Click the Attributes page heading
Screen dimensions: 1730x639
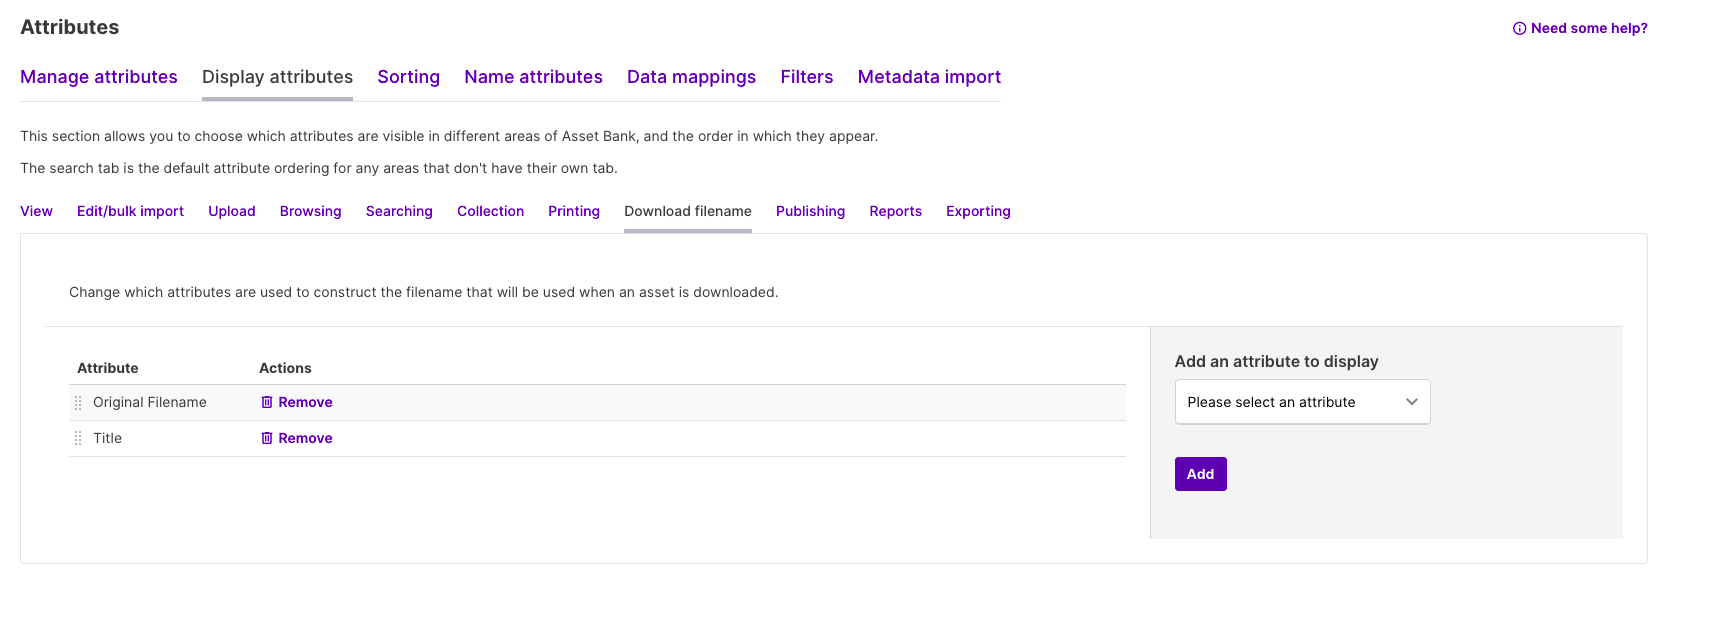pyautogui.click(x=70, y=27)
